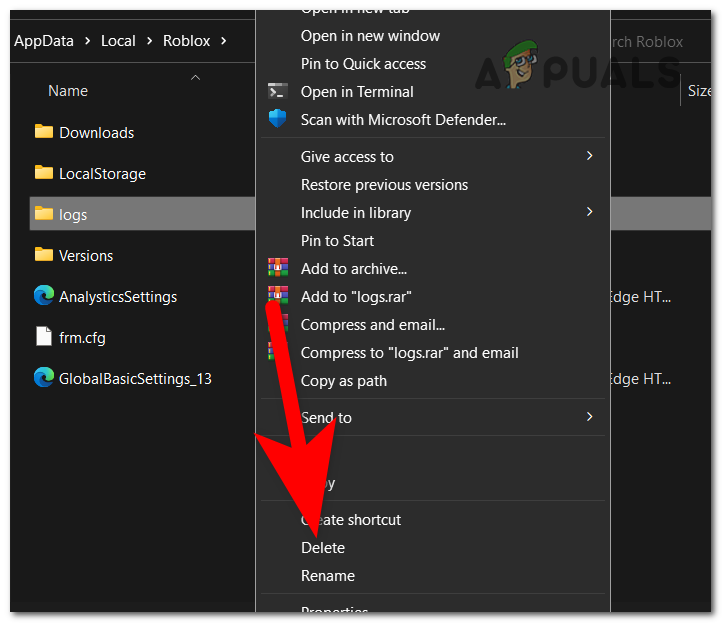The image size is (722, 623).
Task: Expand the Include in library submenu arrow
Action: 590,212
